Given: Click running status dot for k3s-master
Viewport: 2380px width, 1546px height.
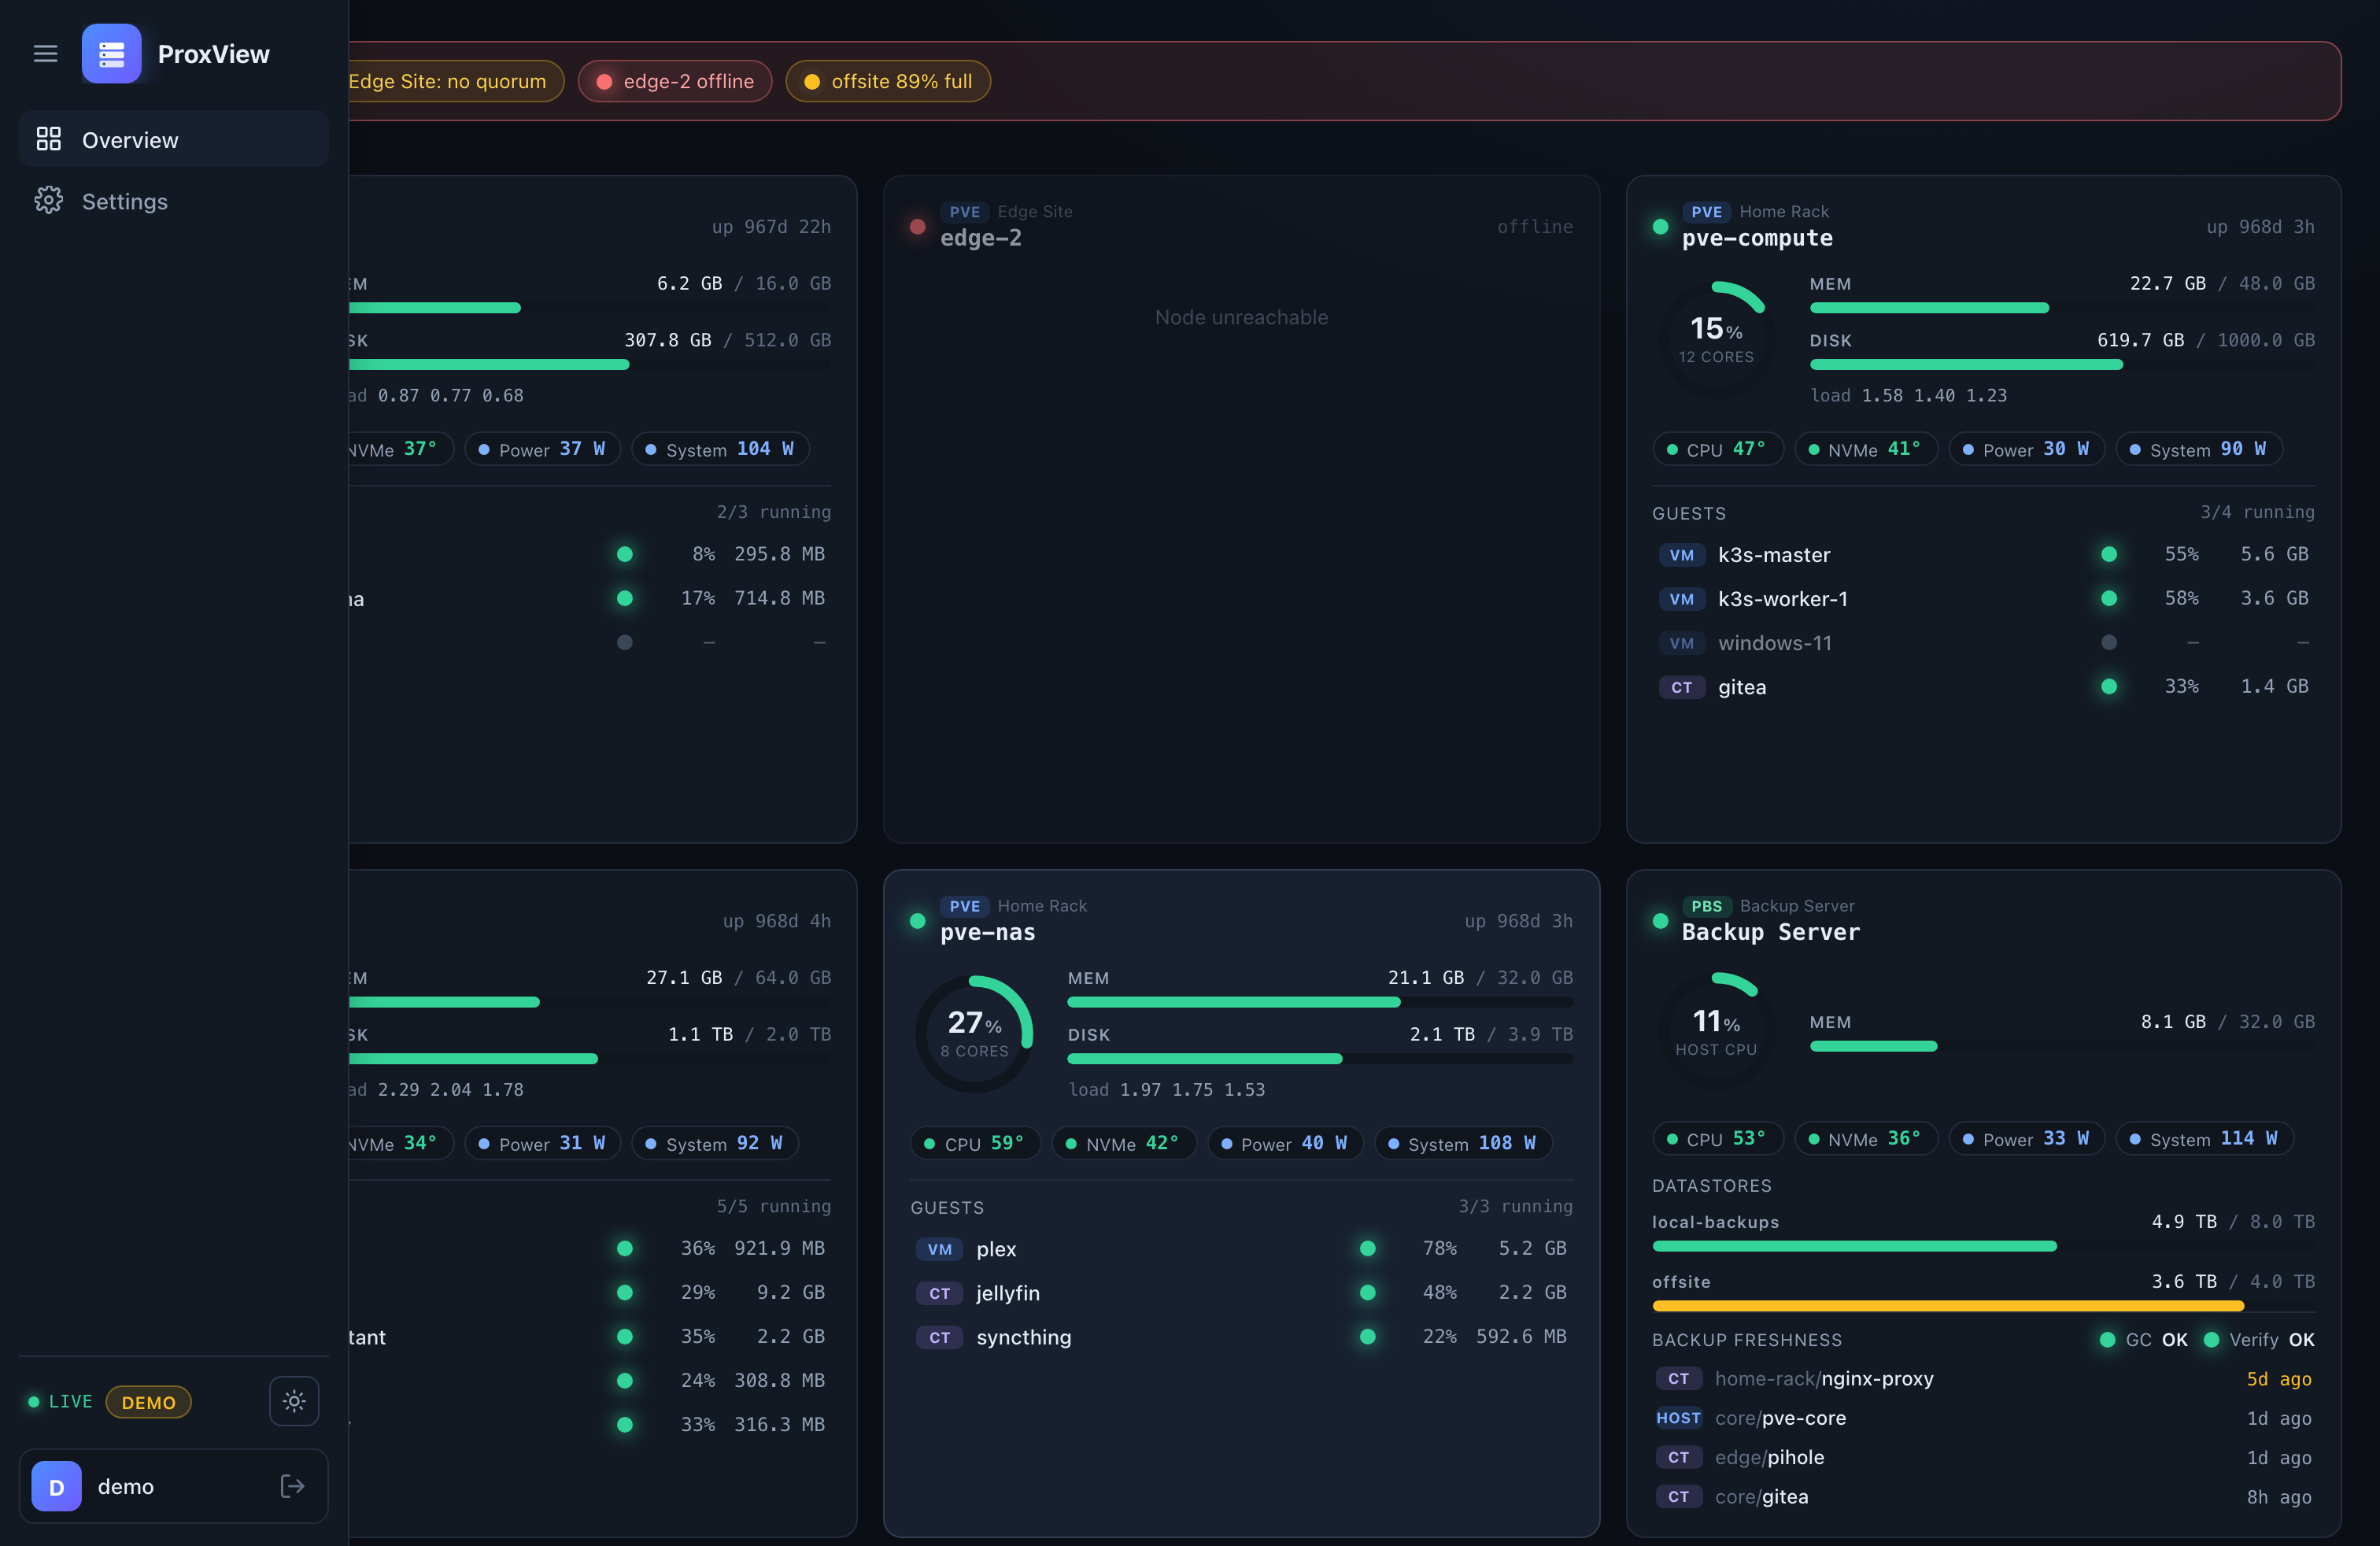Looking at the screenshot, I should tap(2109, 554).
